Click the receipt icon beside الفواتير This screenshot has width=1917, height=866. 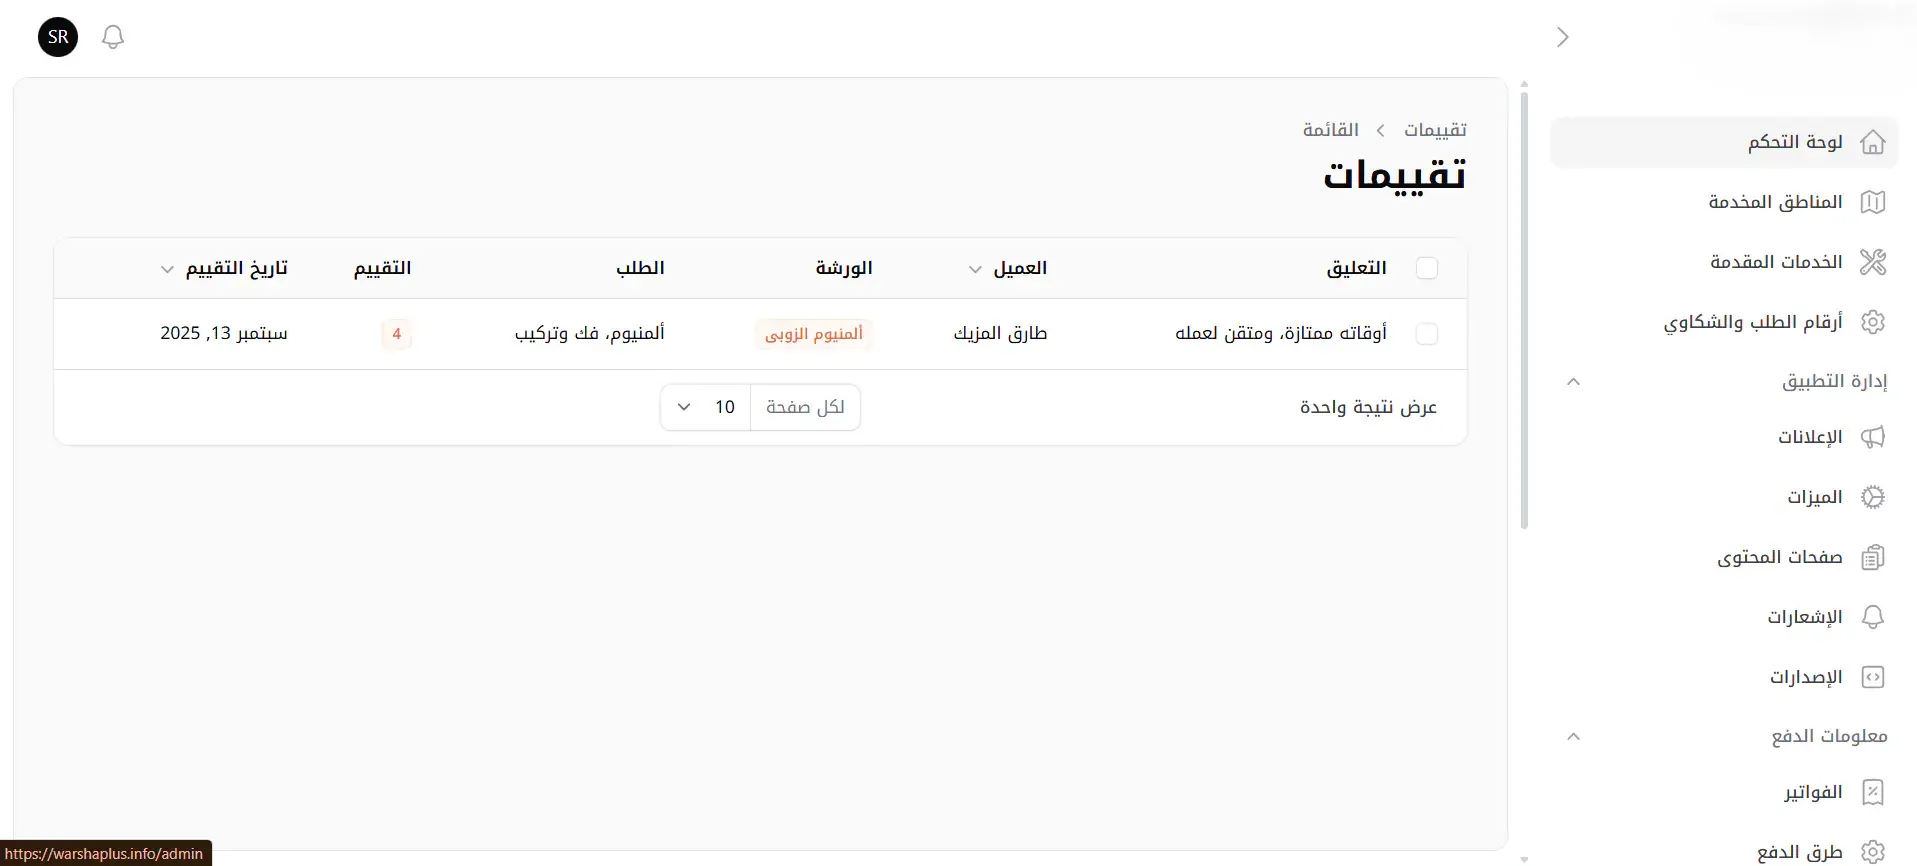coord(1873,792)
